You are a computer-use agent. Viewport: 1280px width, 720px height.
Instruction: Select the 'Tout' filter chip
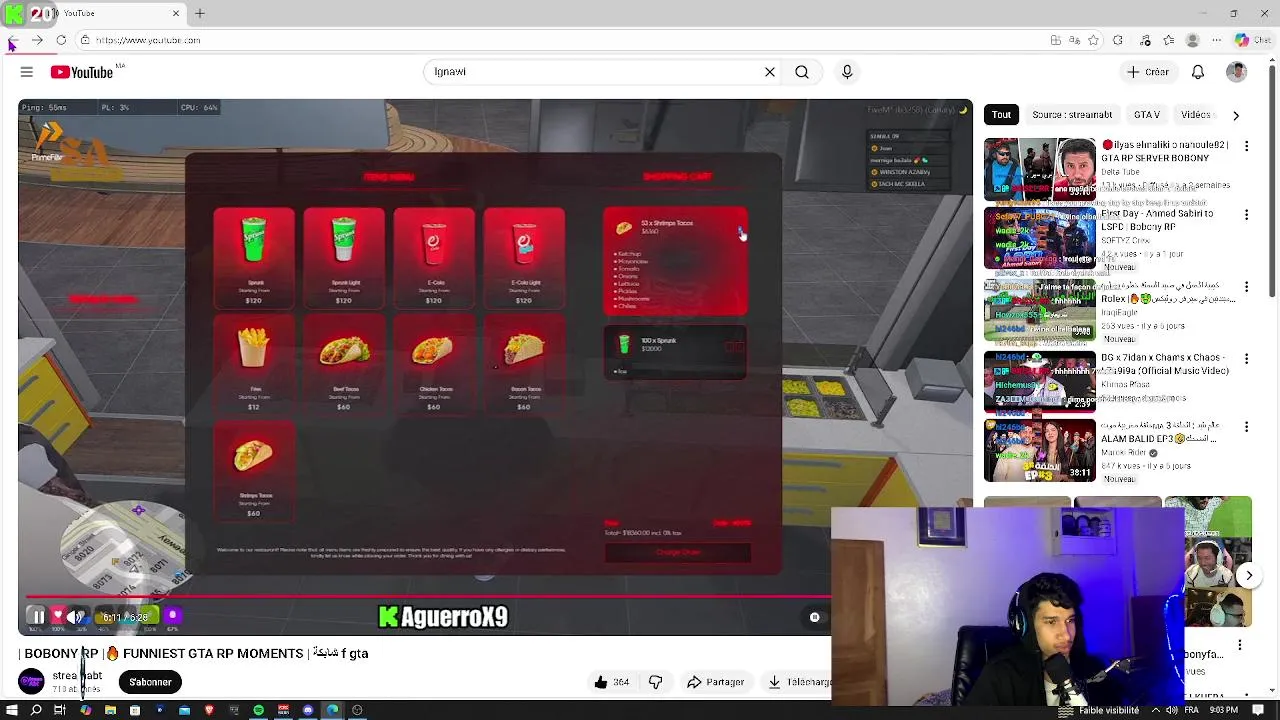[1001, 115]
